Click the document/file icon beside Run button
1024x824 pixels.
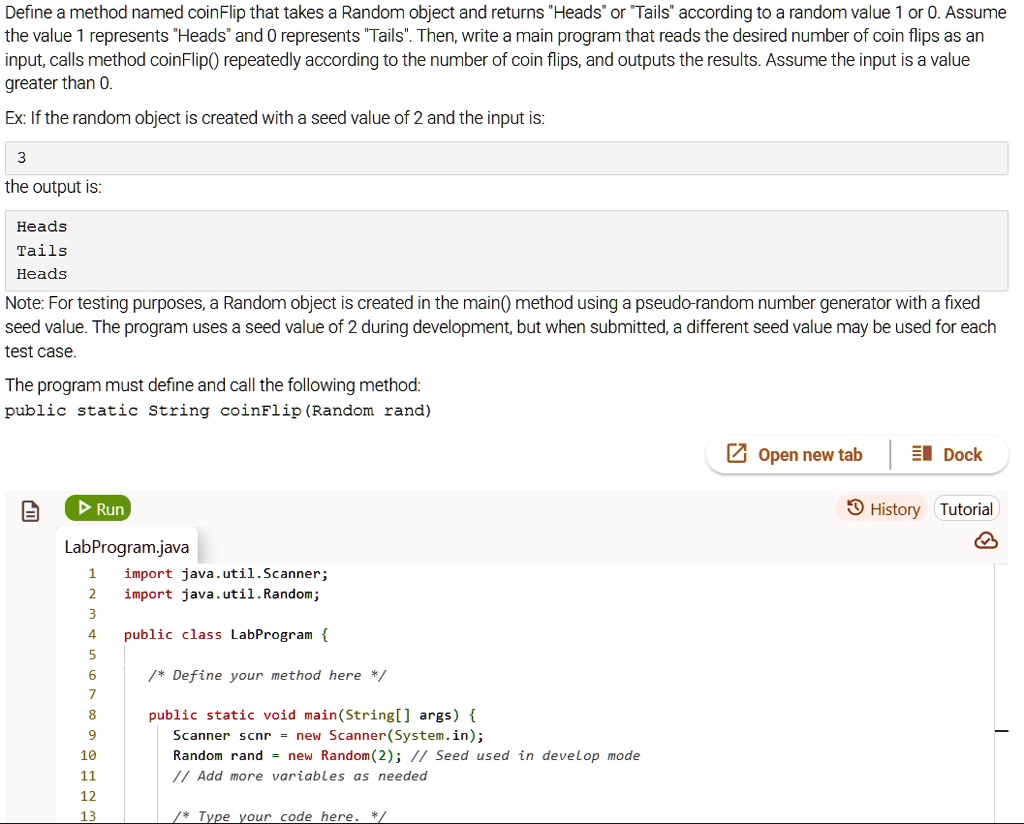pyautogui.click(x=29, y=509)
